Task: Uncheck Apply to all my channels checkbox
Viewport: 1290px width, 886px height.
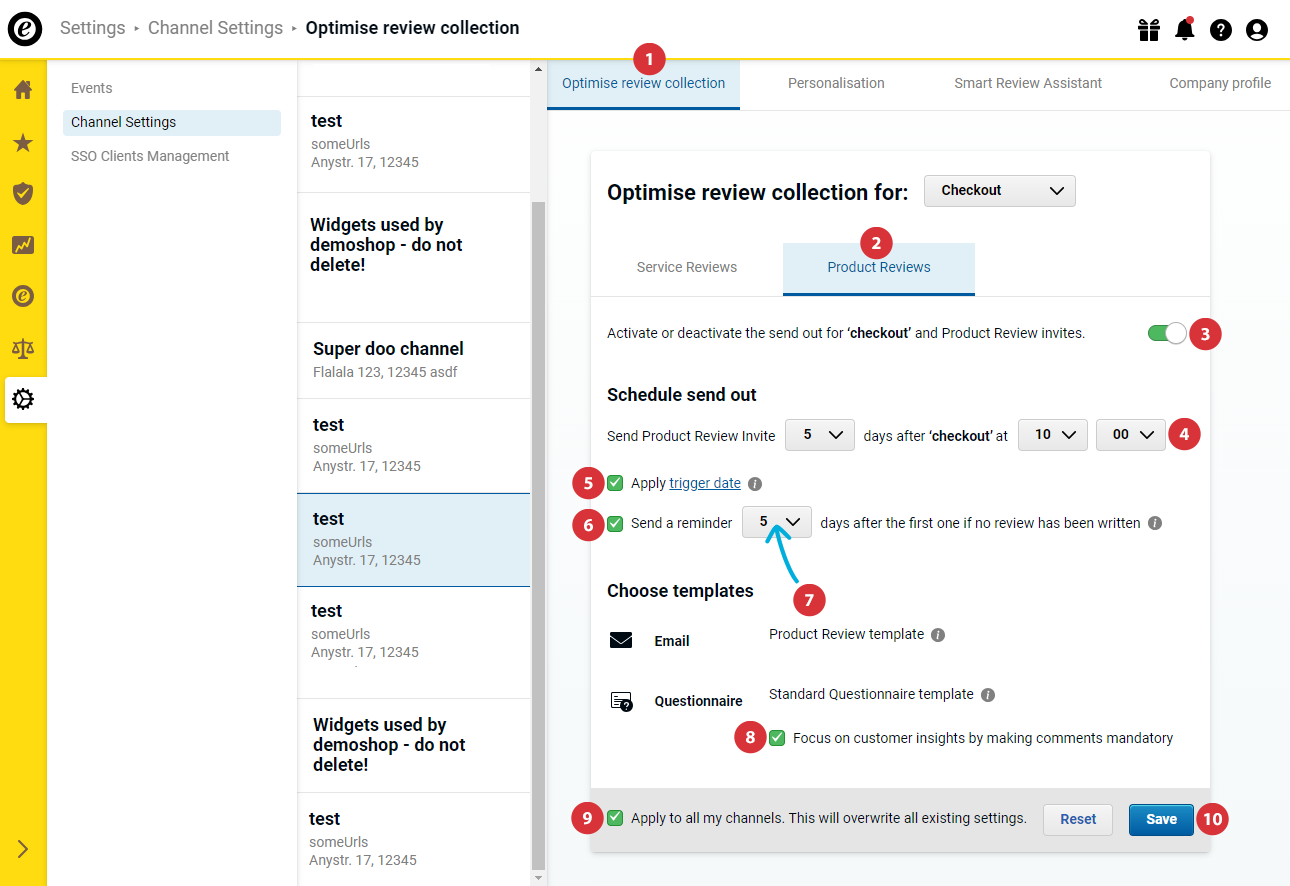Action: (615, 818)
